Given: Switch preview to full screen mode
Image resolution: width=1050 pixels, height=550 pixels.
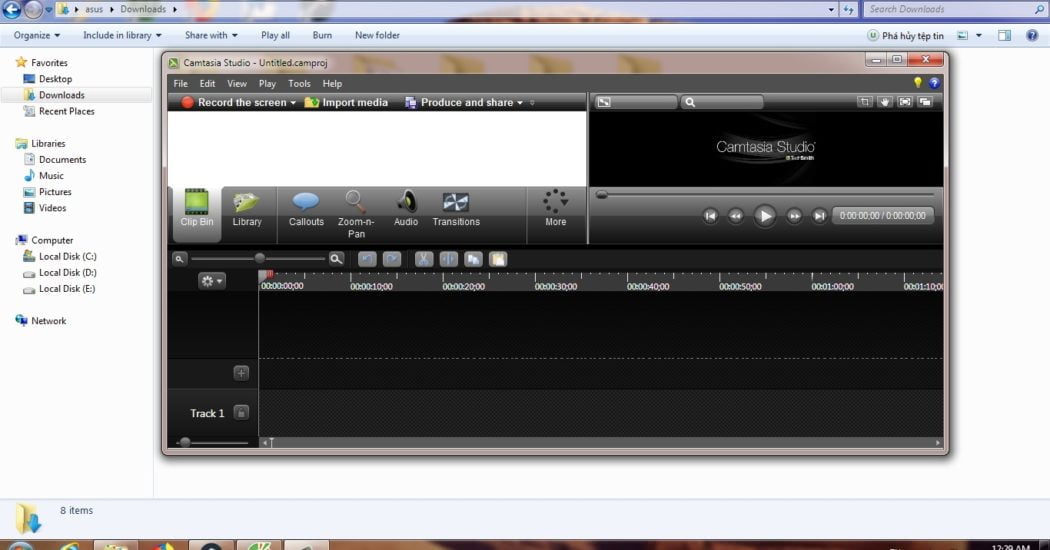Looking at the screenshot, I should tap(905, 102).
